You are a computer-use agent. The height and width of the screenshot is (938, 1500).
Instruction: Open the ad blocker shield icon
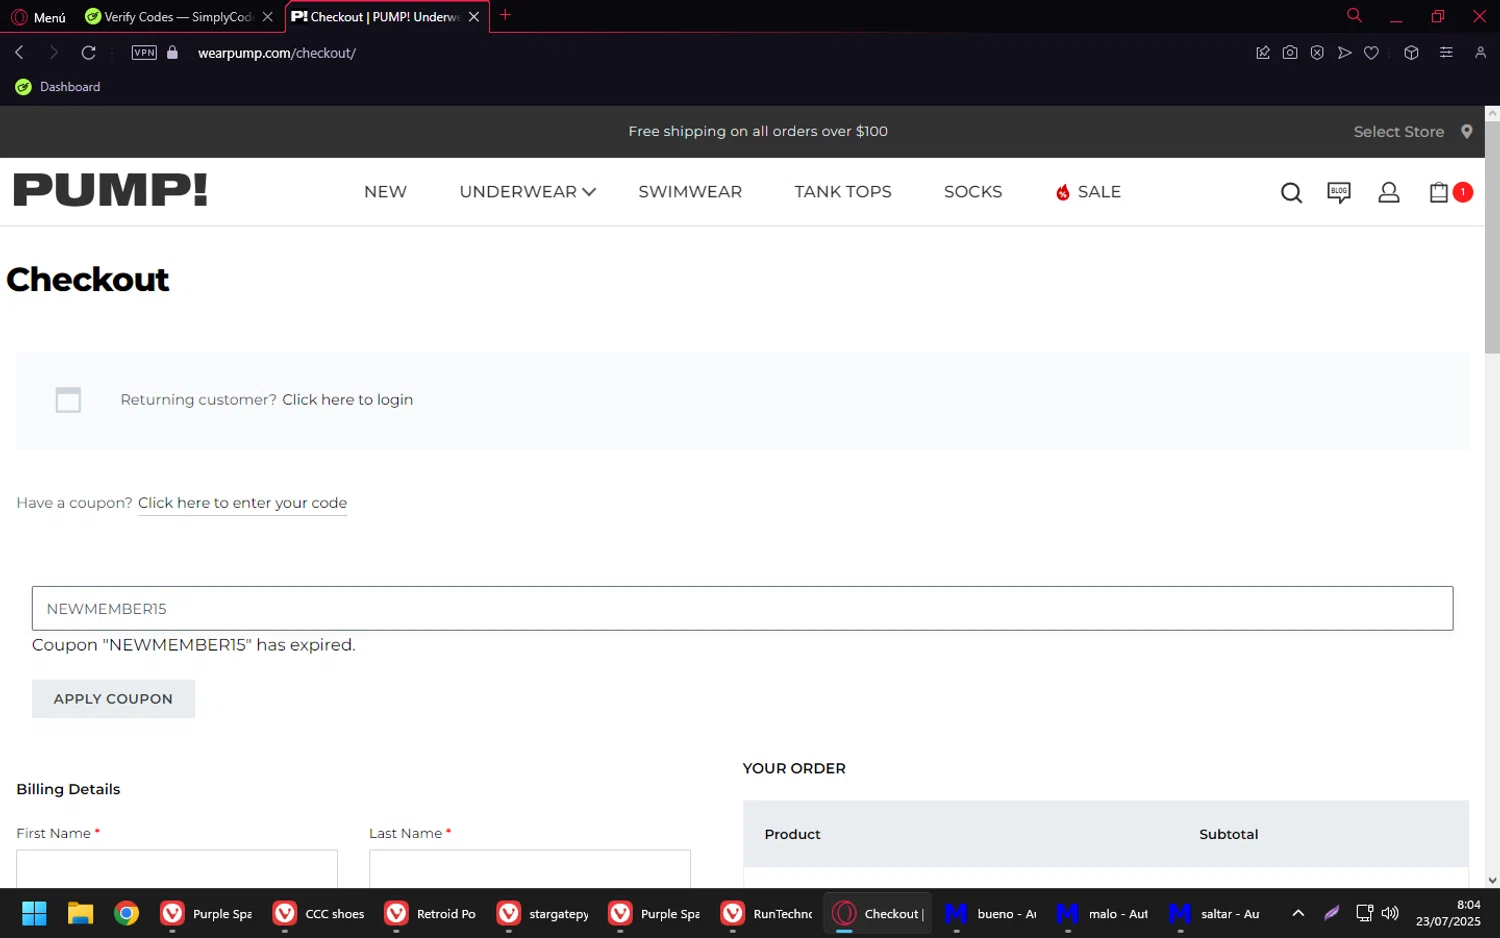1317,52
